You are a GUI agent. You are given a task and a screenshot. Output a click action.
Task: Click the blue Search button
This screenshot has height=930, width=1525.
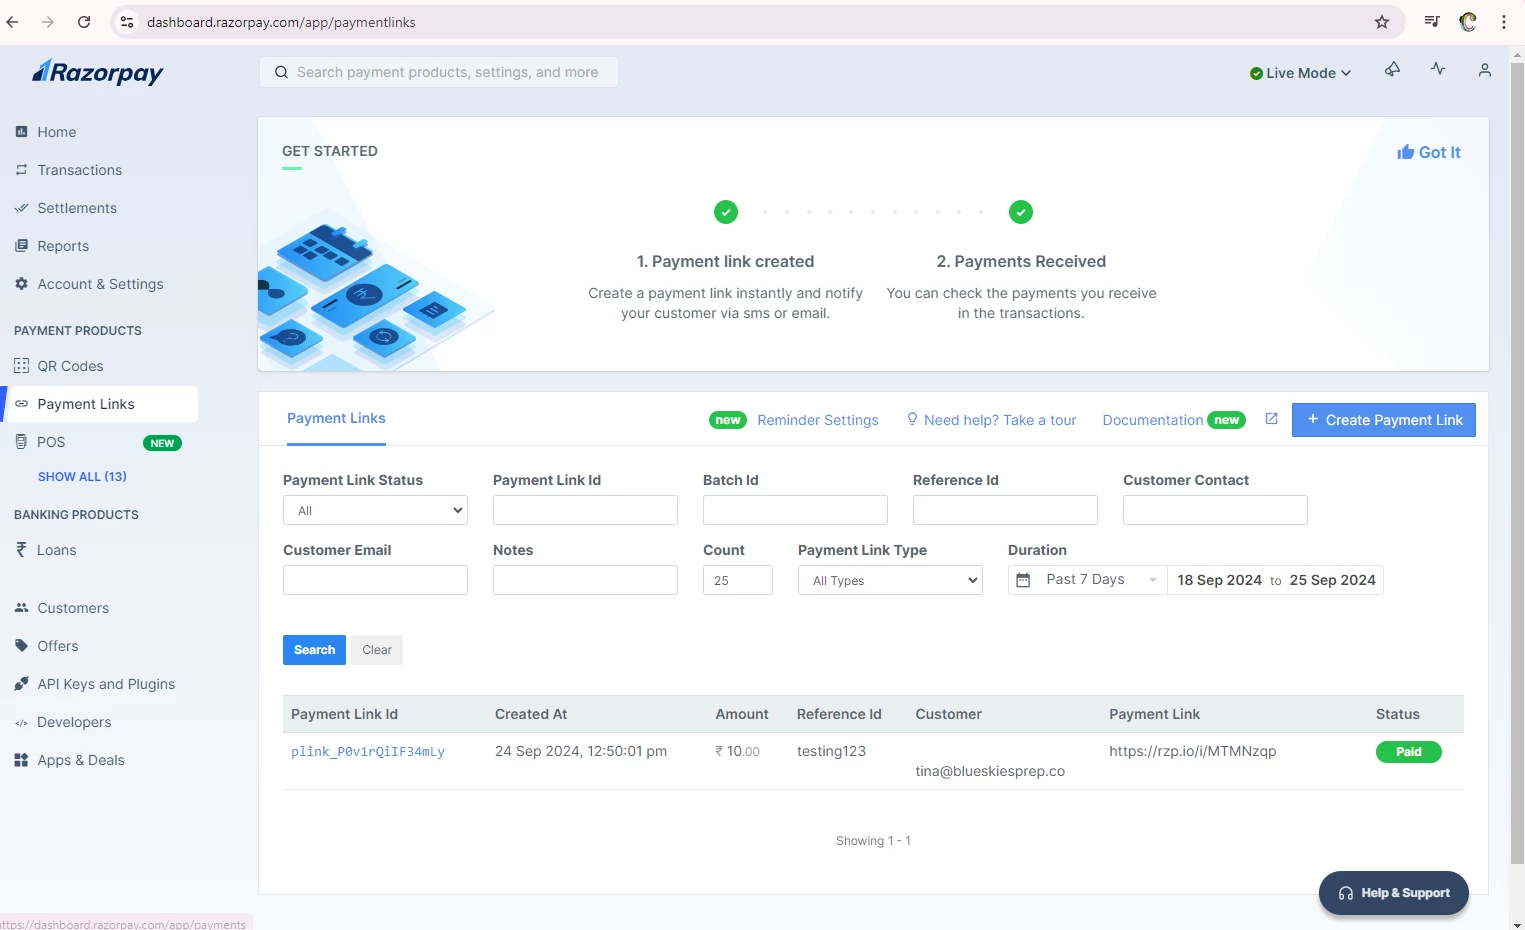point(314,650)
